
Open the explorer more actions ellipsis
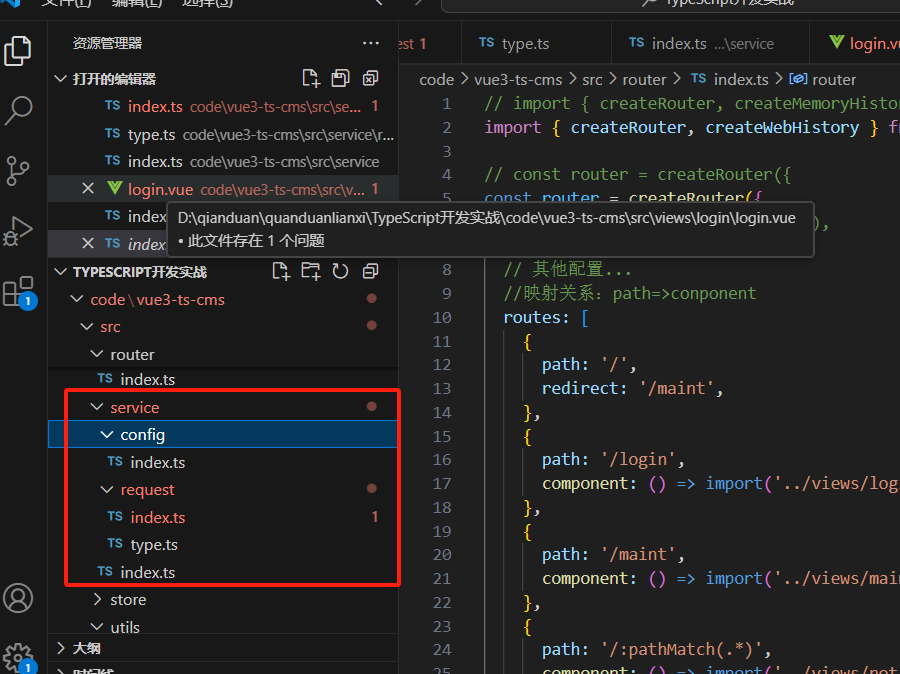[x=371, y=43]
